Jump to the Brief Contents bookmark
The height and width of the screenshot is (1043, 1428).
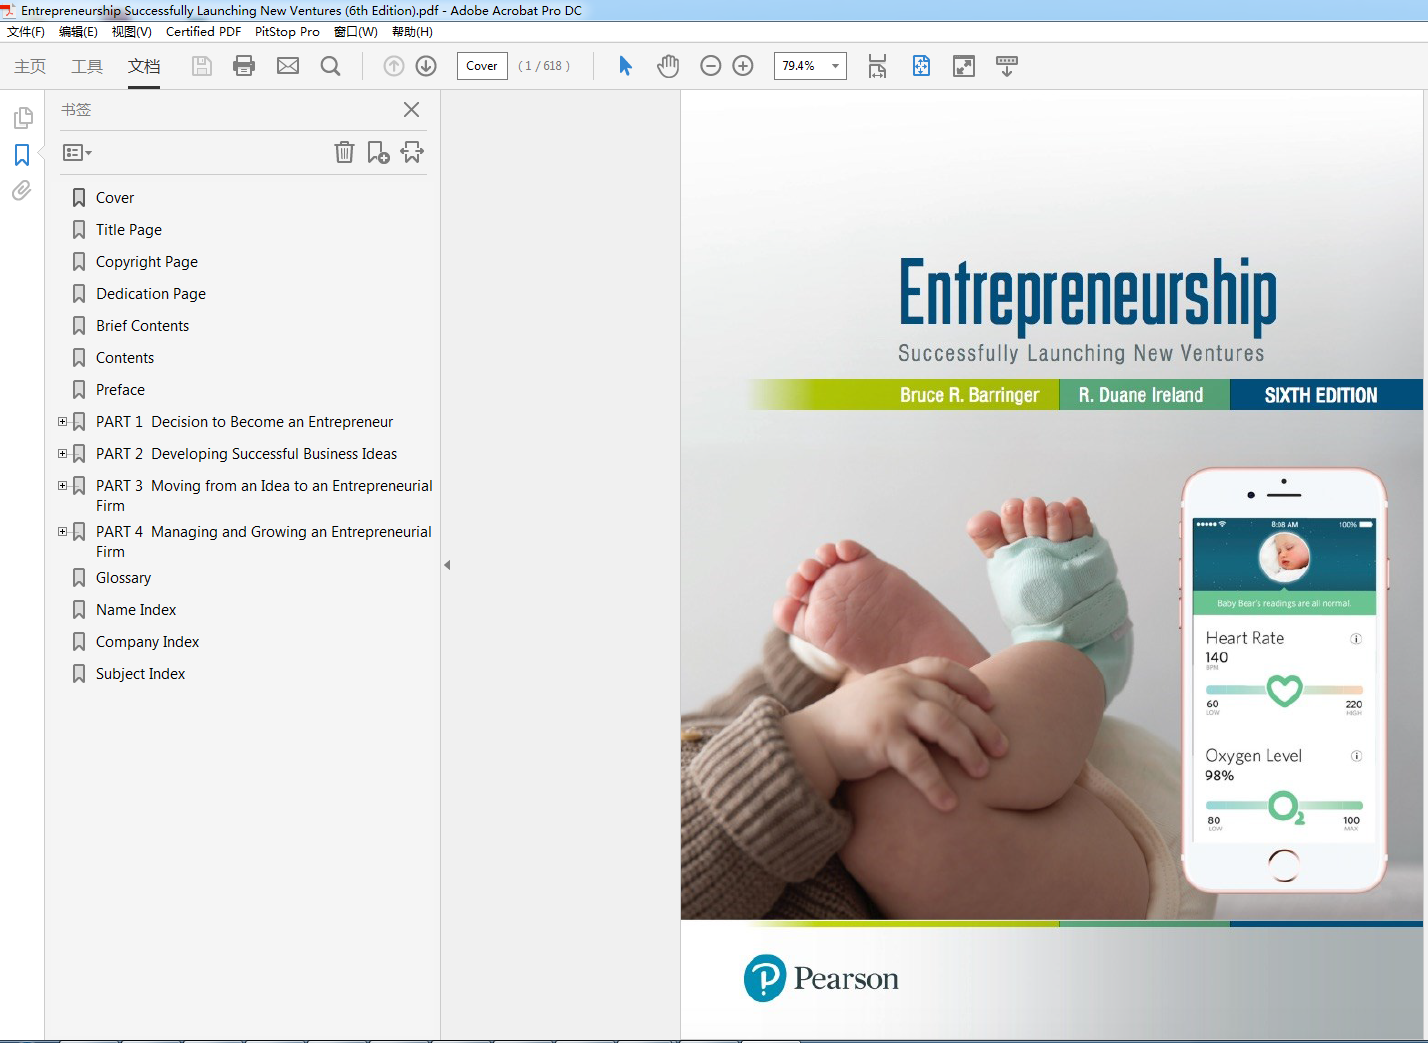142,326
